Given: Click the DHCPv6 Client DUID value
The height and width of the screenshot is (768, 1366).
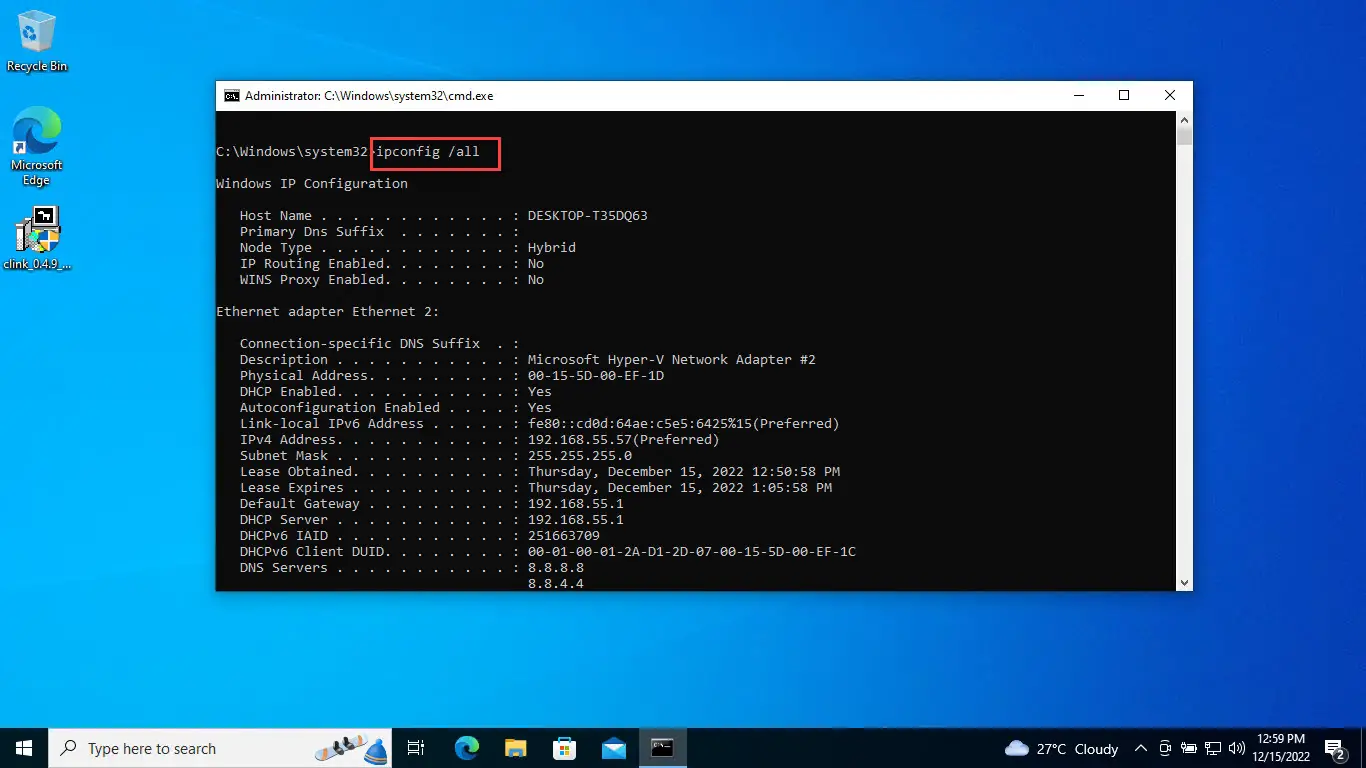Looking at the screenshot, I should click(692, 552).
